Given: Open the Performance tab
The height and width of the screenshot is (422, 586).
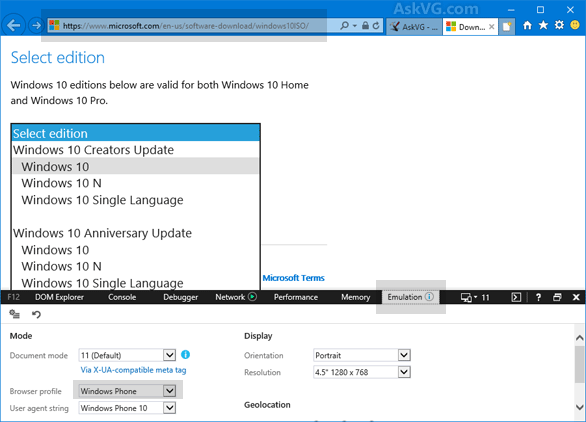Looking at the screenshot, I should click(296, 297).
